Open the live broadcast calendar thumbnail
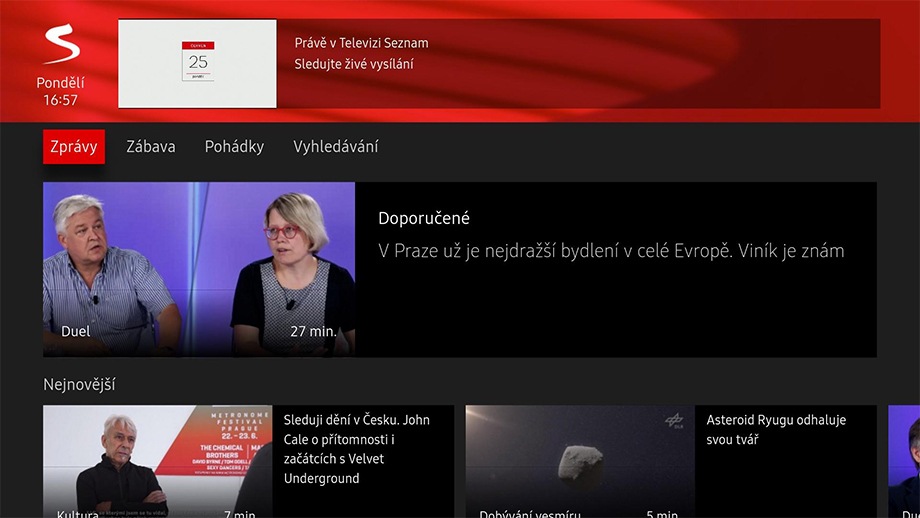 (x=197, y=63)
